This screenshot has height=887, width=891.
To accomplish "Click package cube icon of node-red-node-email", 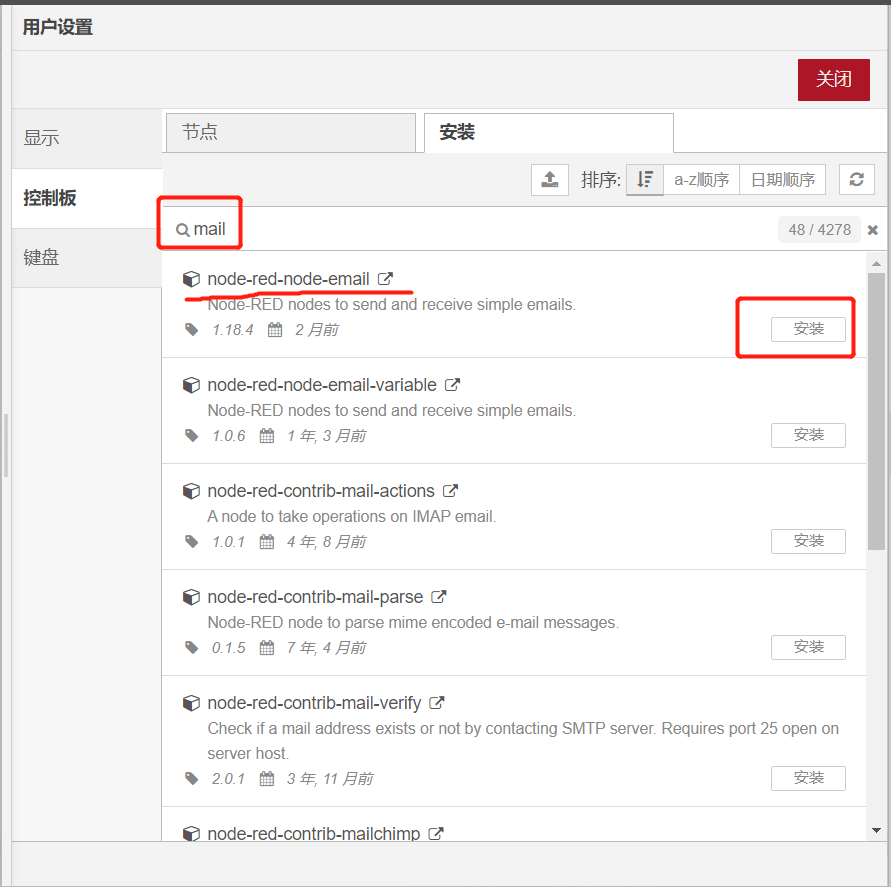I will tap(191, 279).
